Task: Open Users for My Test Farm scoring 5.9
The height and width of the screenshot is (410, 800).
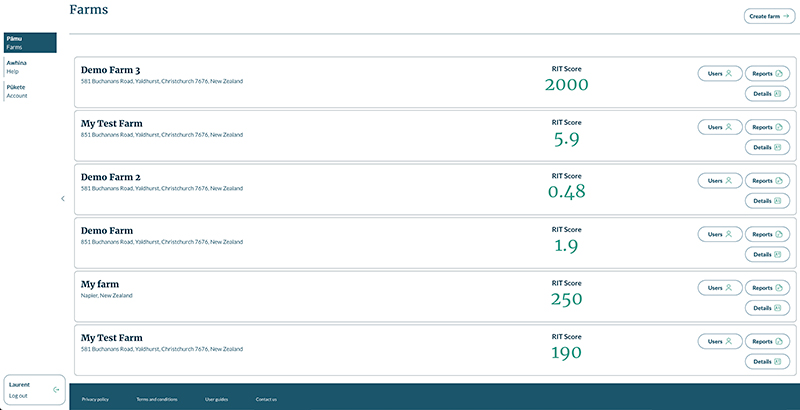Action: pos(720,127)
